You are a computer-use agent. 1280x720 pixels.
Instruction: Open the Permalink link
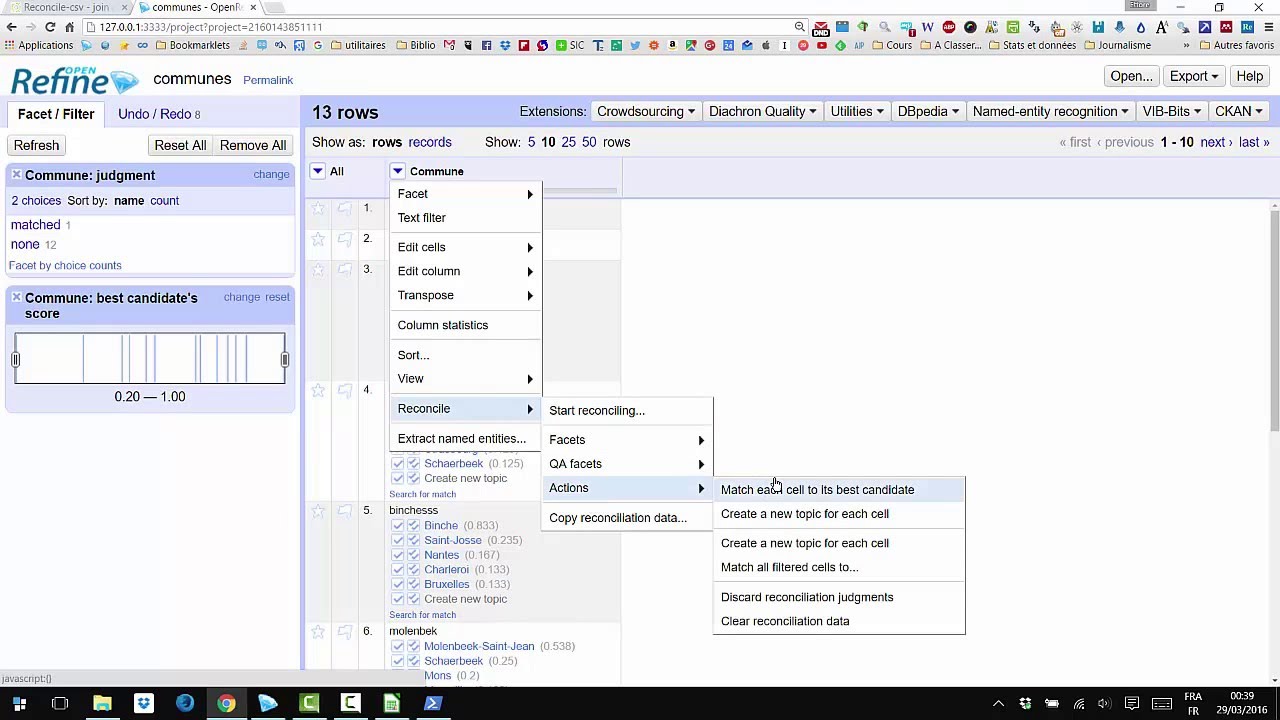tap(268, 80)
